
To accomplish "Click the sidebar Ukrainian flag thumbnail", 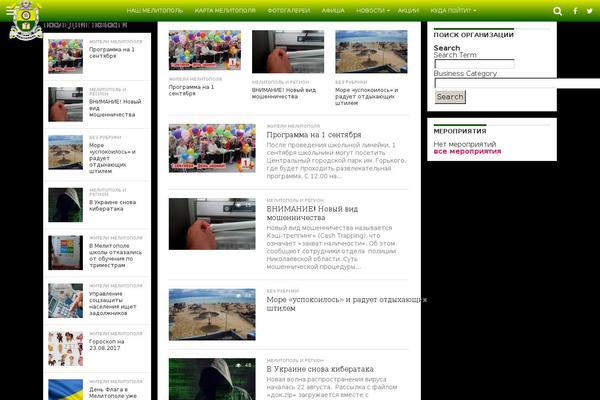I will point(65,390).
